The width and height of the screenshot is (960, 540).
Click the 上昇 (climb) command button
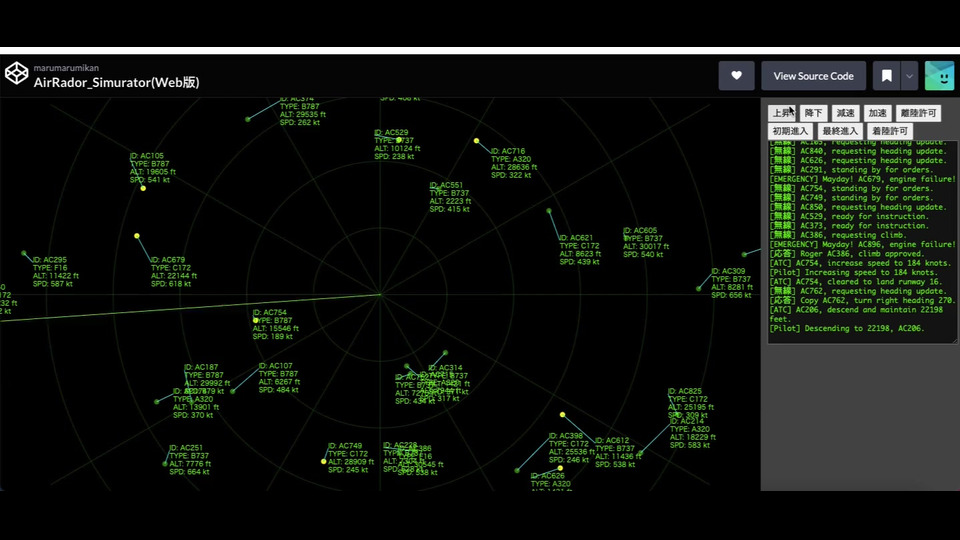(782, 113)
